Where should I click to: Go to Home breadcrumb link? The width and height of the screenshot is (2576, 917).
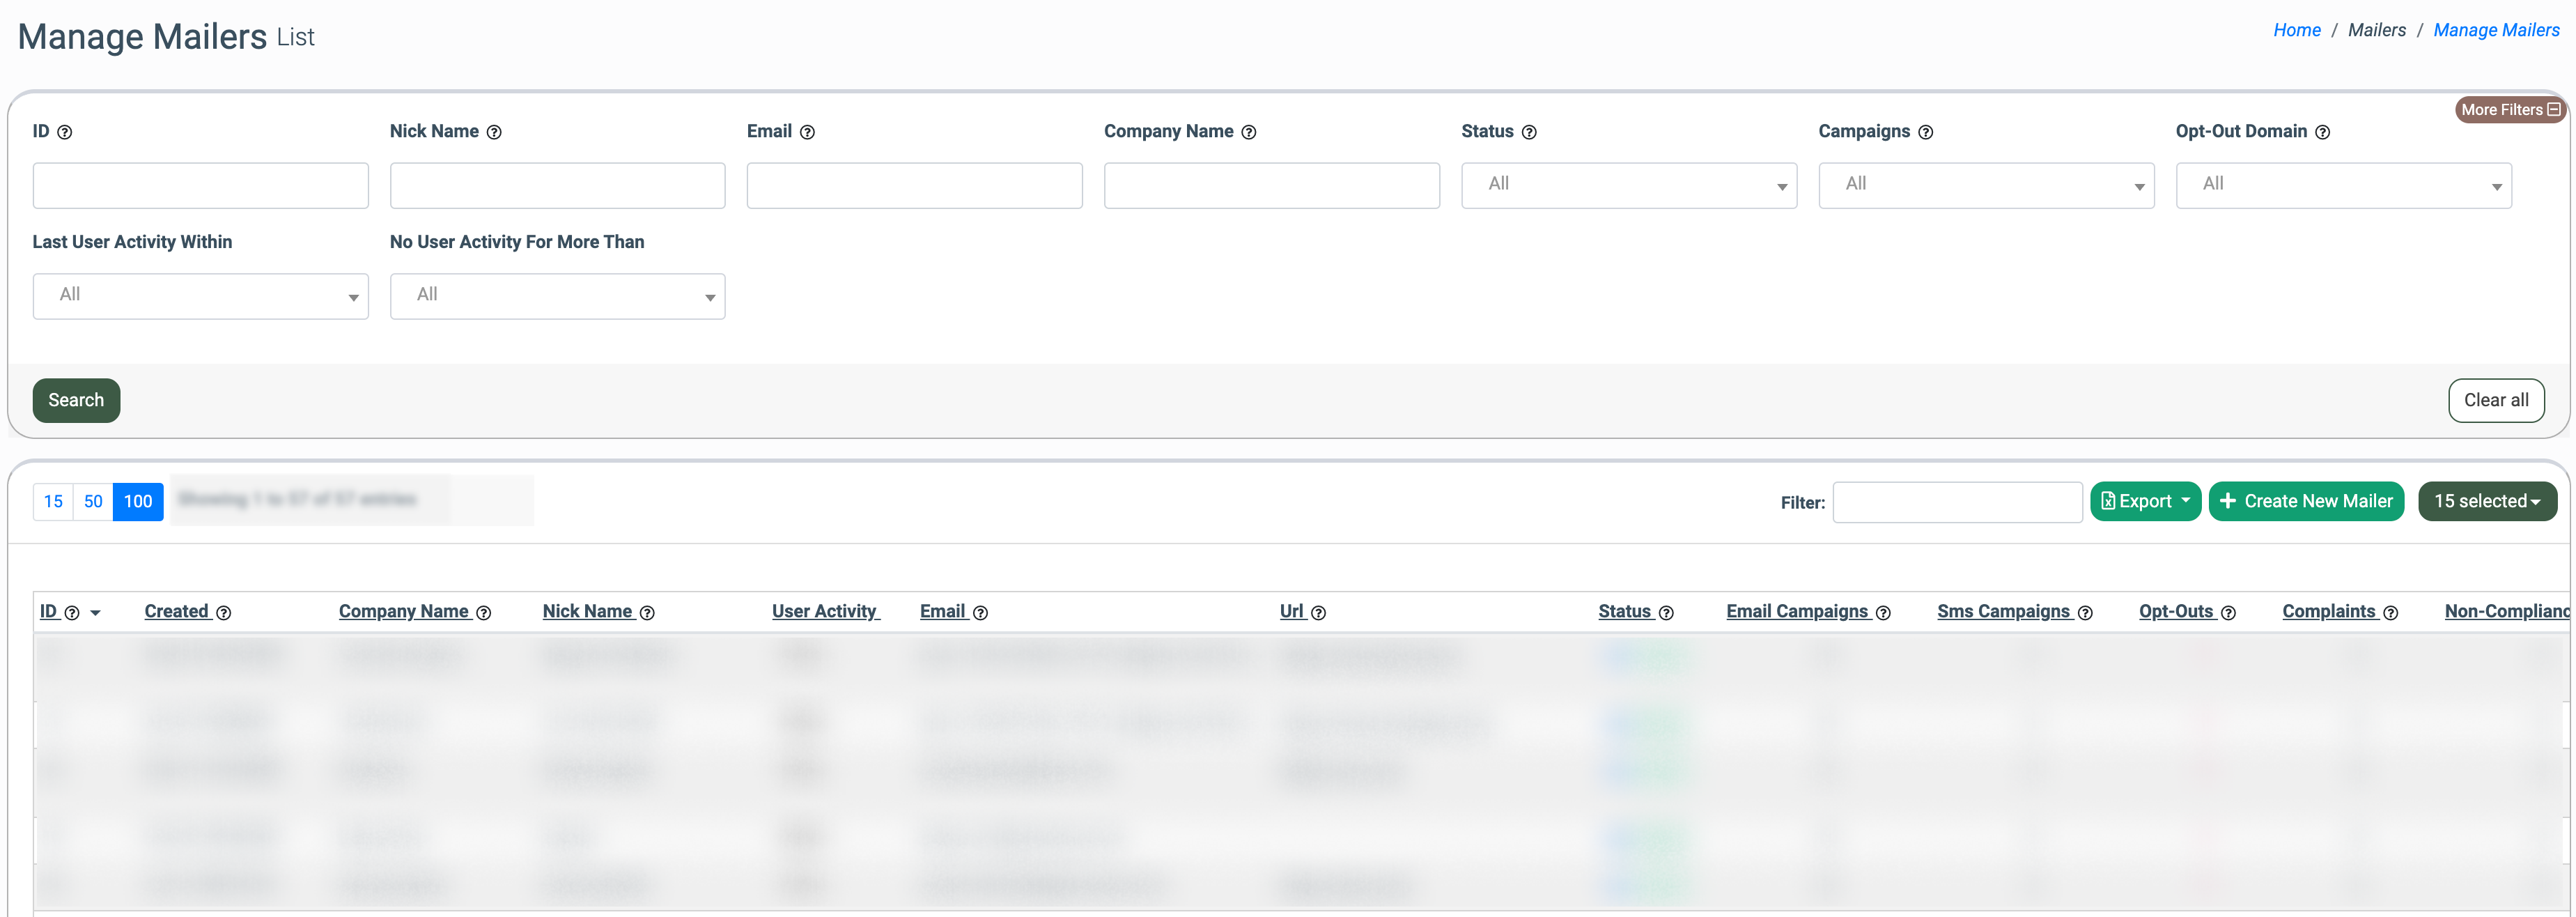2296,30
